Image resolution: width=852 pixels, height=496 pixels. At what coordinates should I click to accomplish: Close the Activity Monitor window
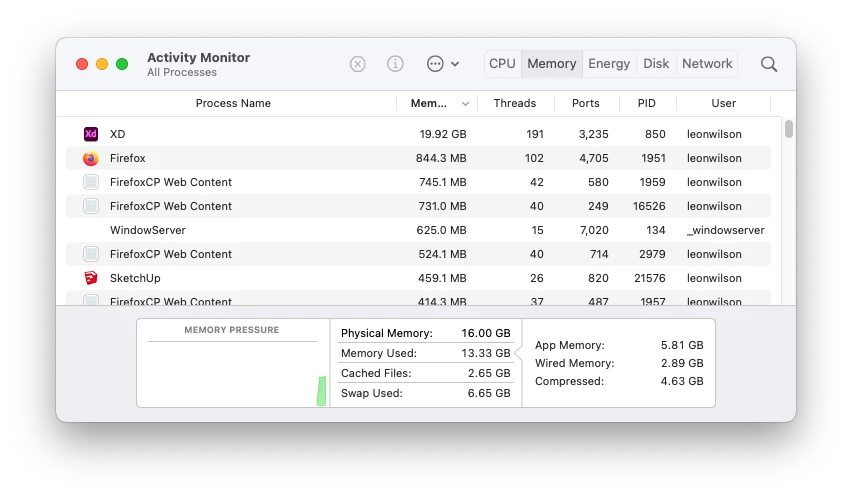82,64
